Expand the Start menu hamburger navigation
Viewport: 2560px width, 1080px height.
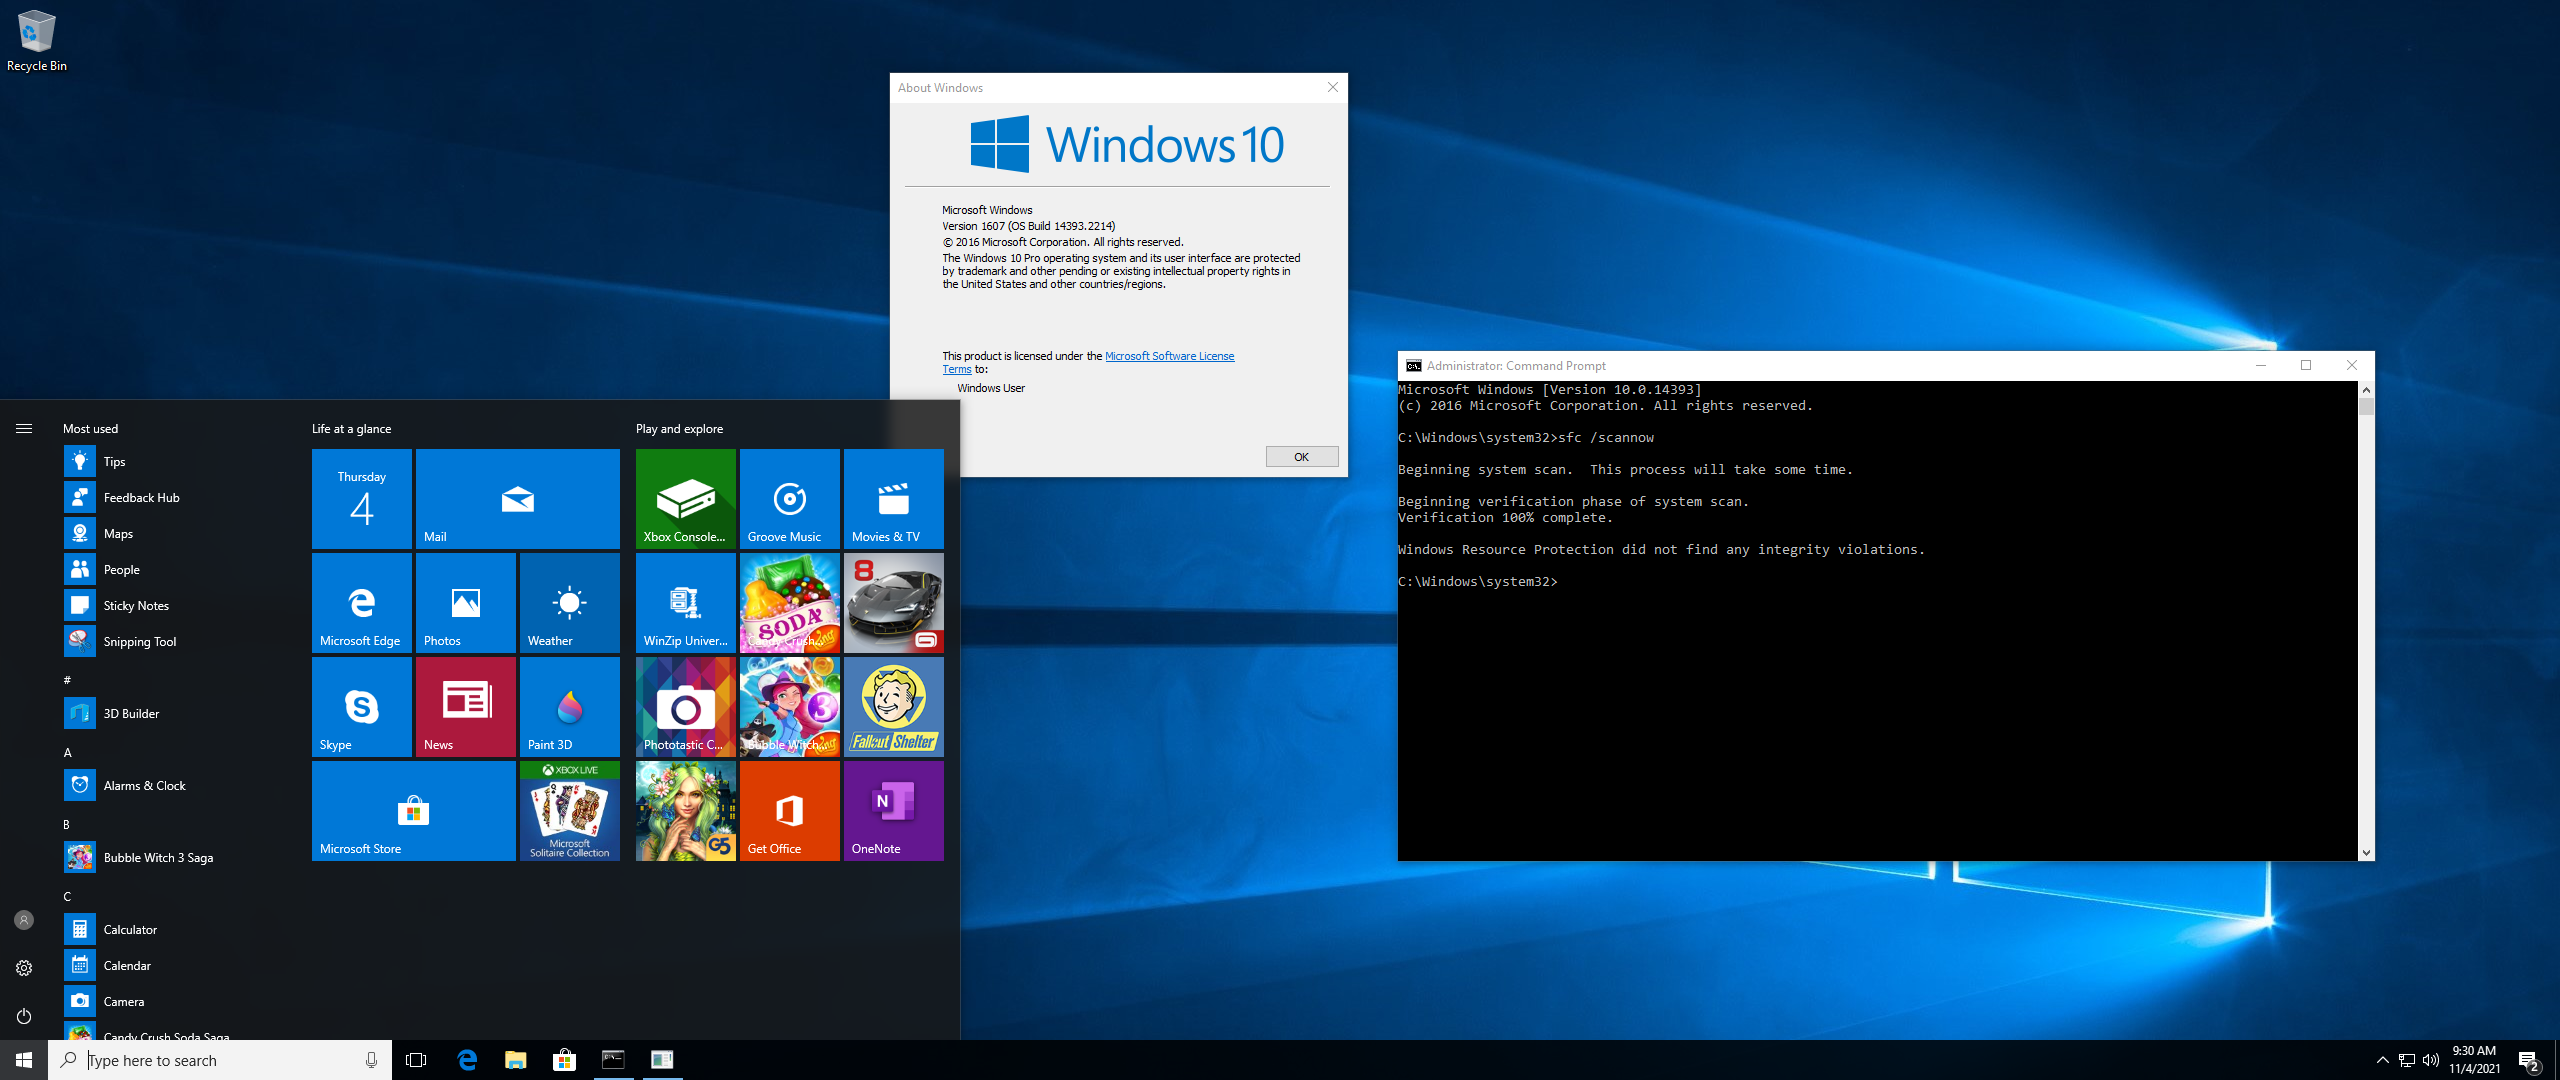[x=24, y=428]
